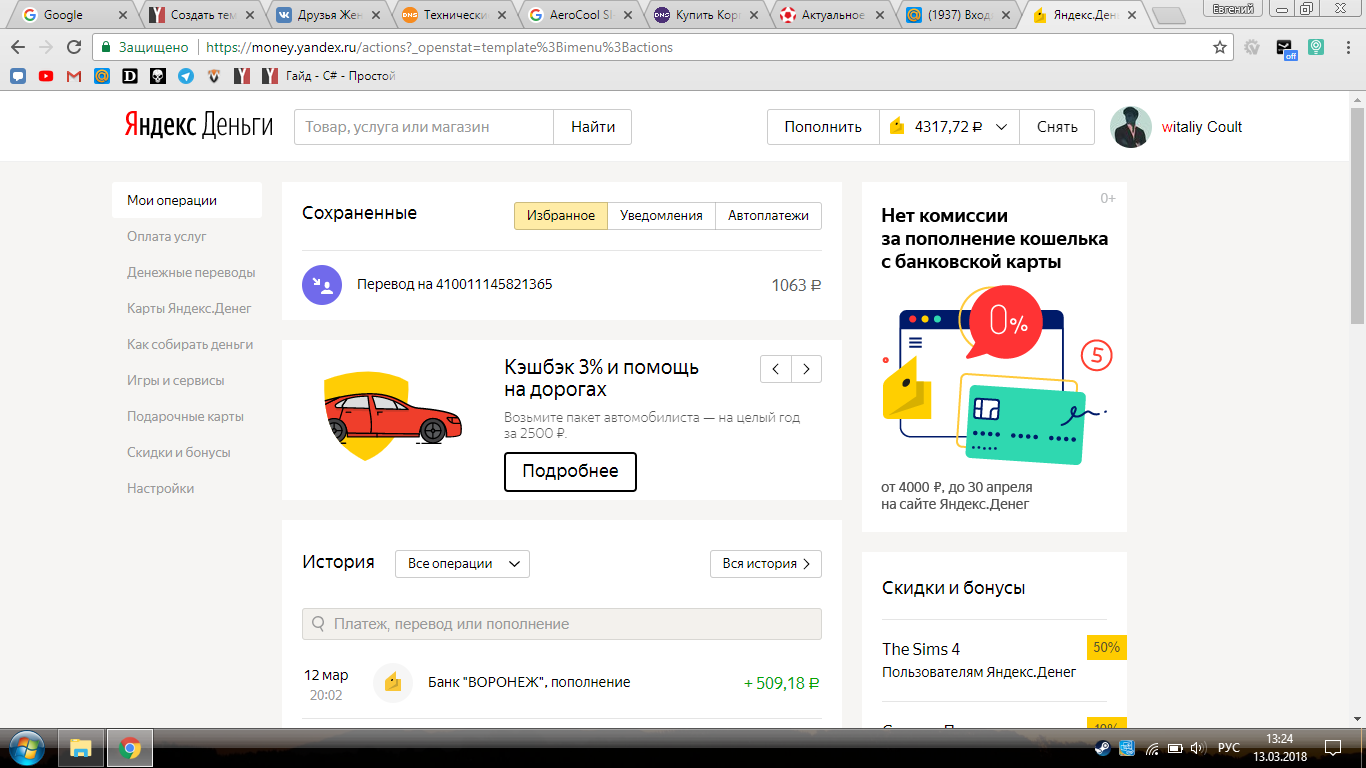
Task: Expand the balance dropdown chevron
Action: point(999,126)
